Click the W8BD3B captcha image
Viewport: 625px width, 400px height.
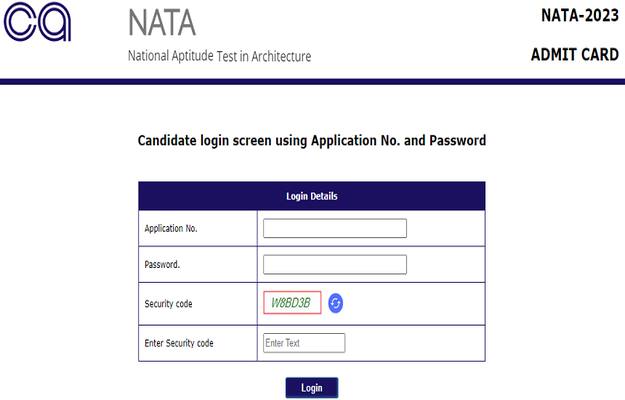(292, 303)
